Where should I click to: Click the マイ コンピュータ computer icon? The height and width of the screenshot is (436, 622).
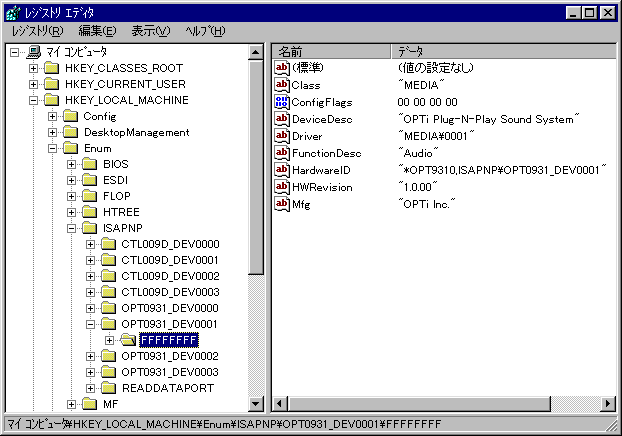(x=34, y=52)
